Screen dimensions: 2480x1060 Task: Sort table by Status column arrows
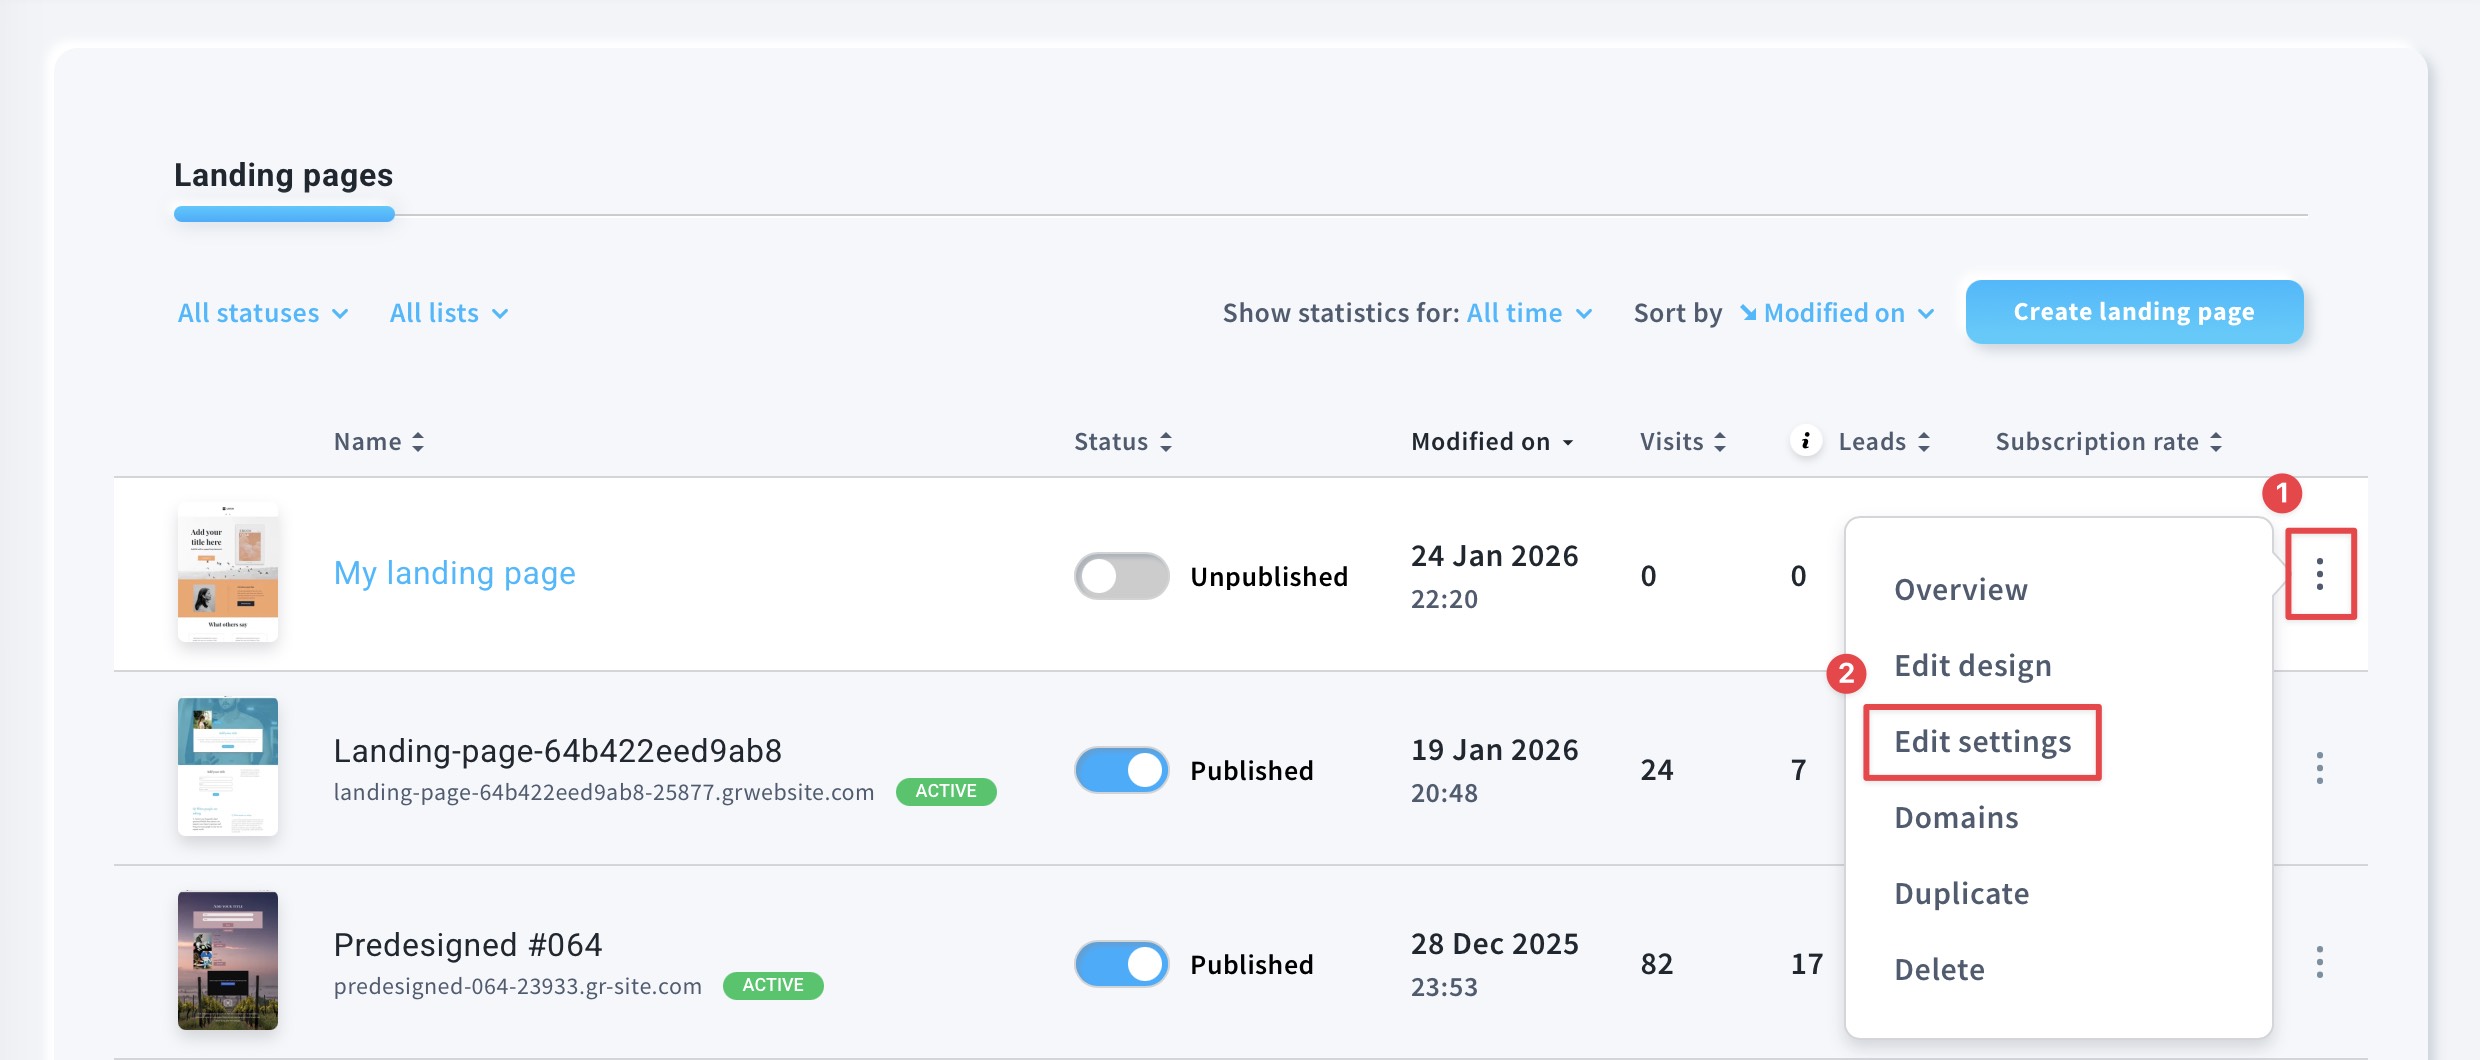click(1166, 442)
